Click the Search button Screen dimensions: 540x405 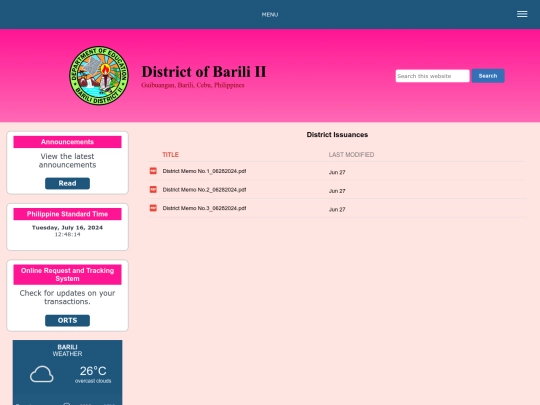coord(488,76)
